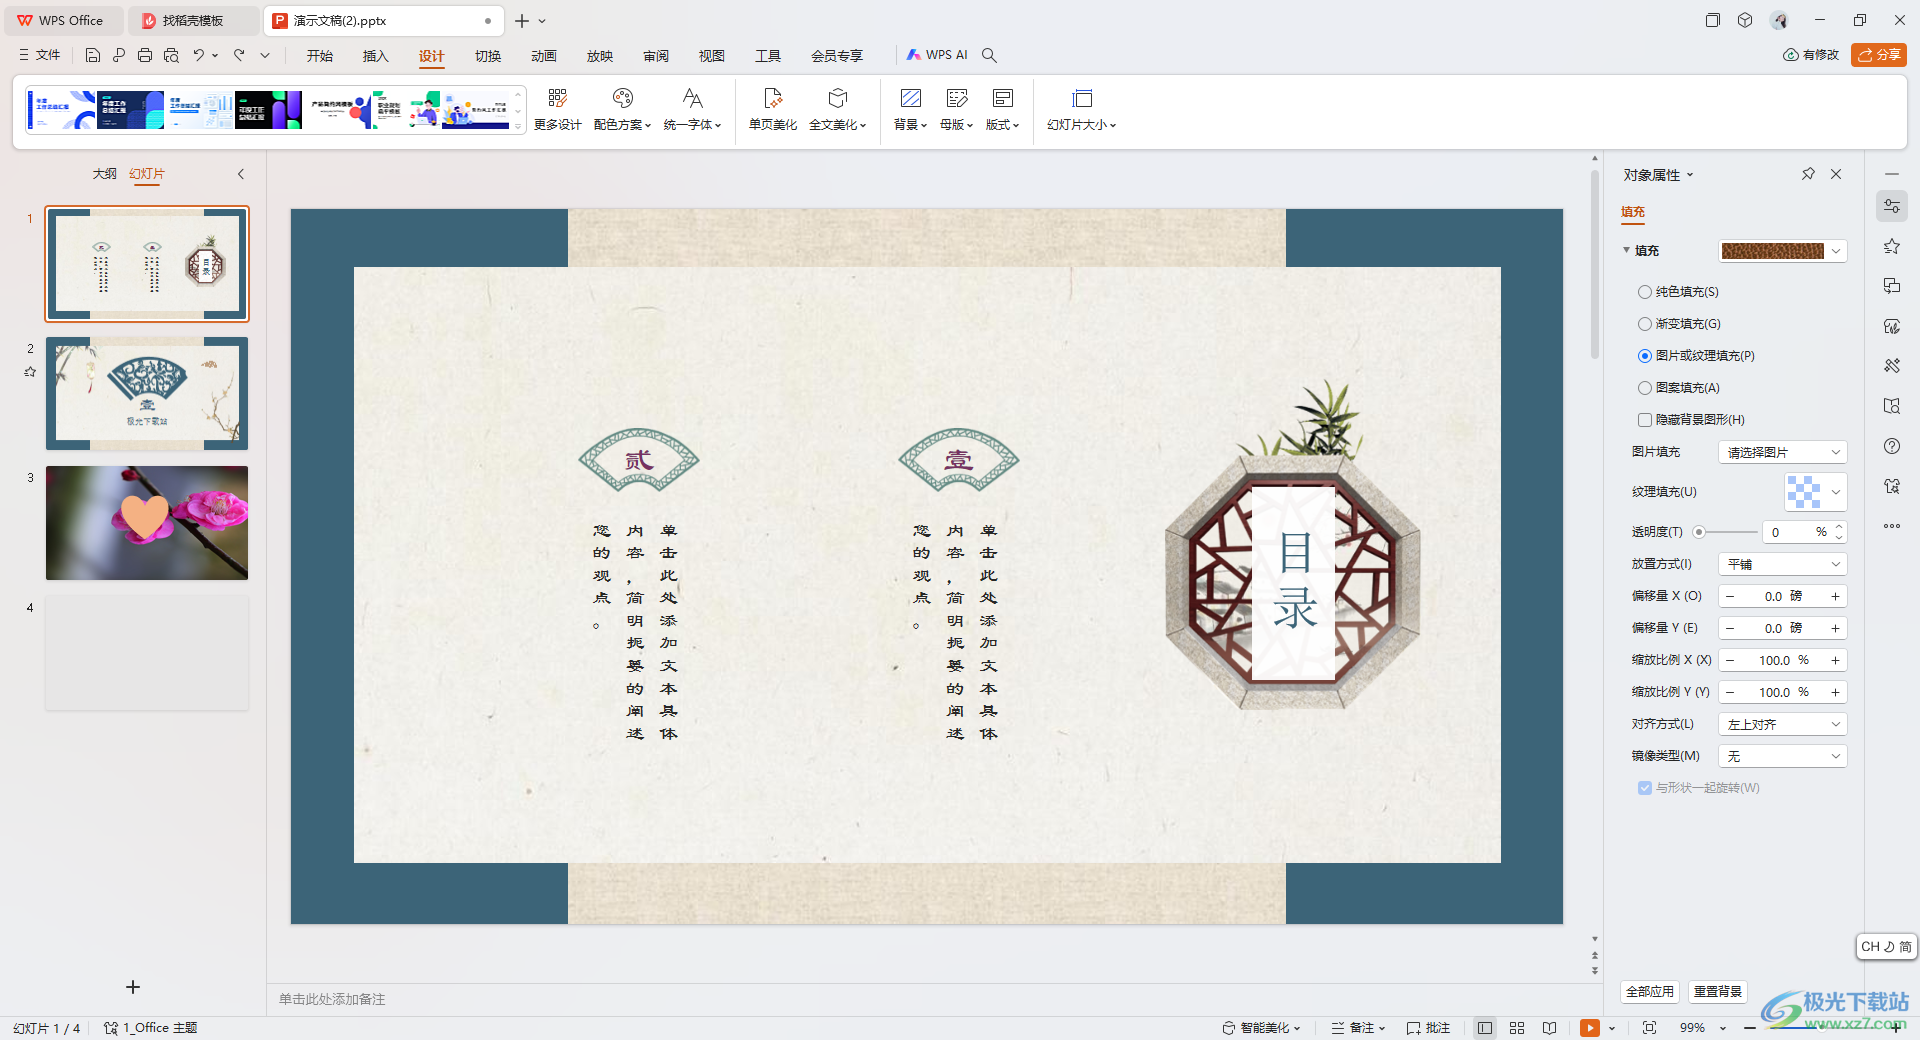The width and height of the screenshot is (1920, 1040).
Task: Open the 切换 (Transitions) ribbon tab
Action: 488,55
